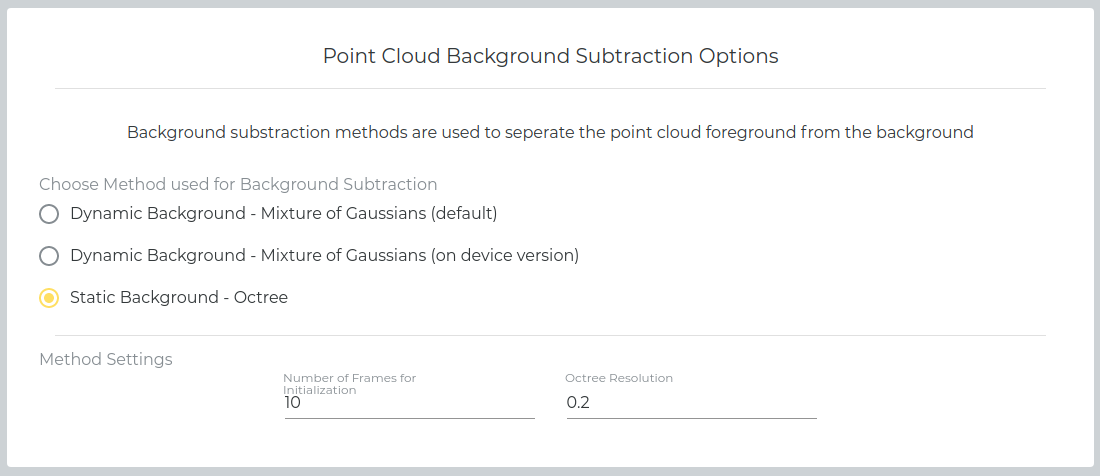Click the 'Method Settings' section heading
Screen dimensions: 1100x476
(106, 359)
